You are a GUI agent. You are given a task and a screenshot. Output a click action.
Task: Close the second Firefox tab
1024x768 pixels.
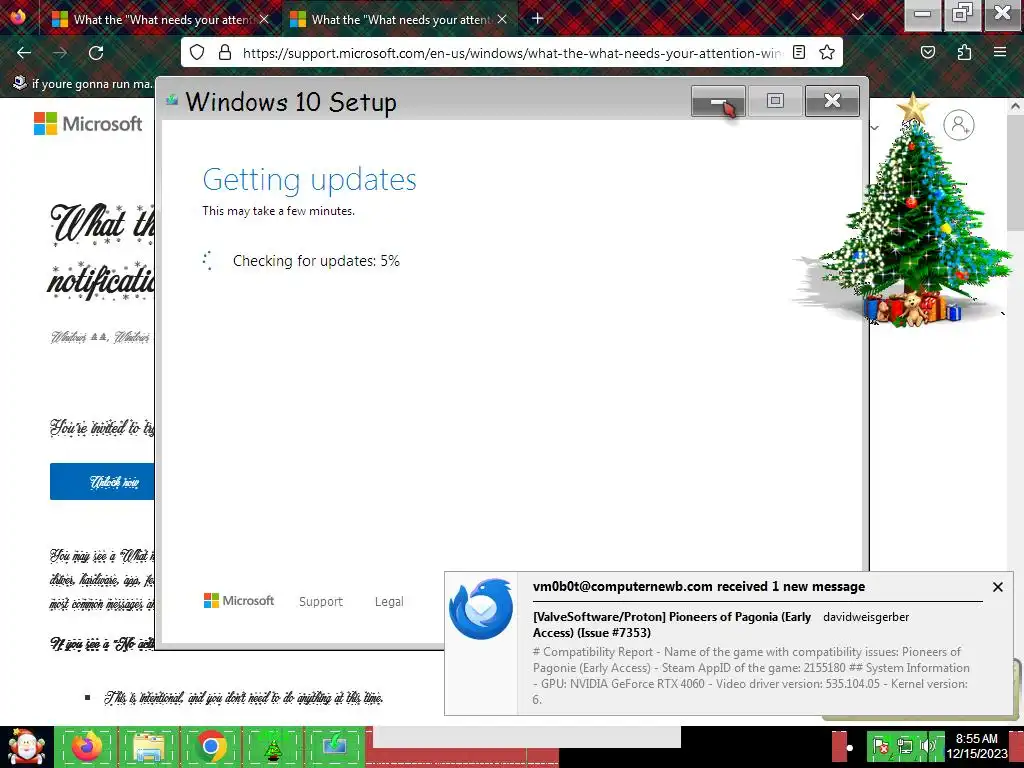[x=502, y=20]
